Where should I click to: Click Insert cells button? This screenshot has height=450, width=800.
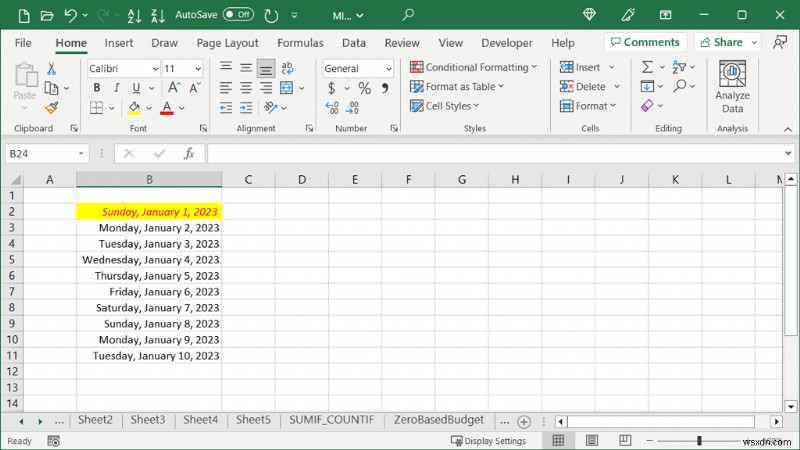[580, 67]
